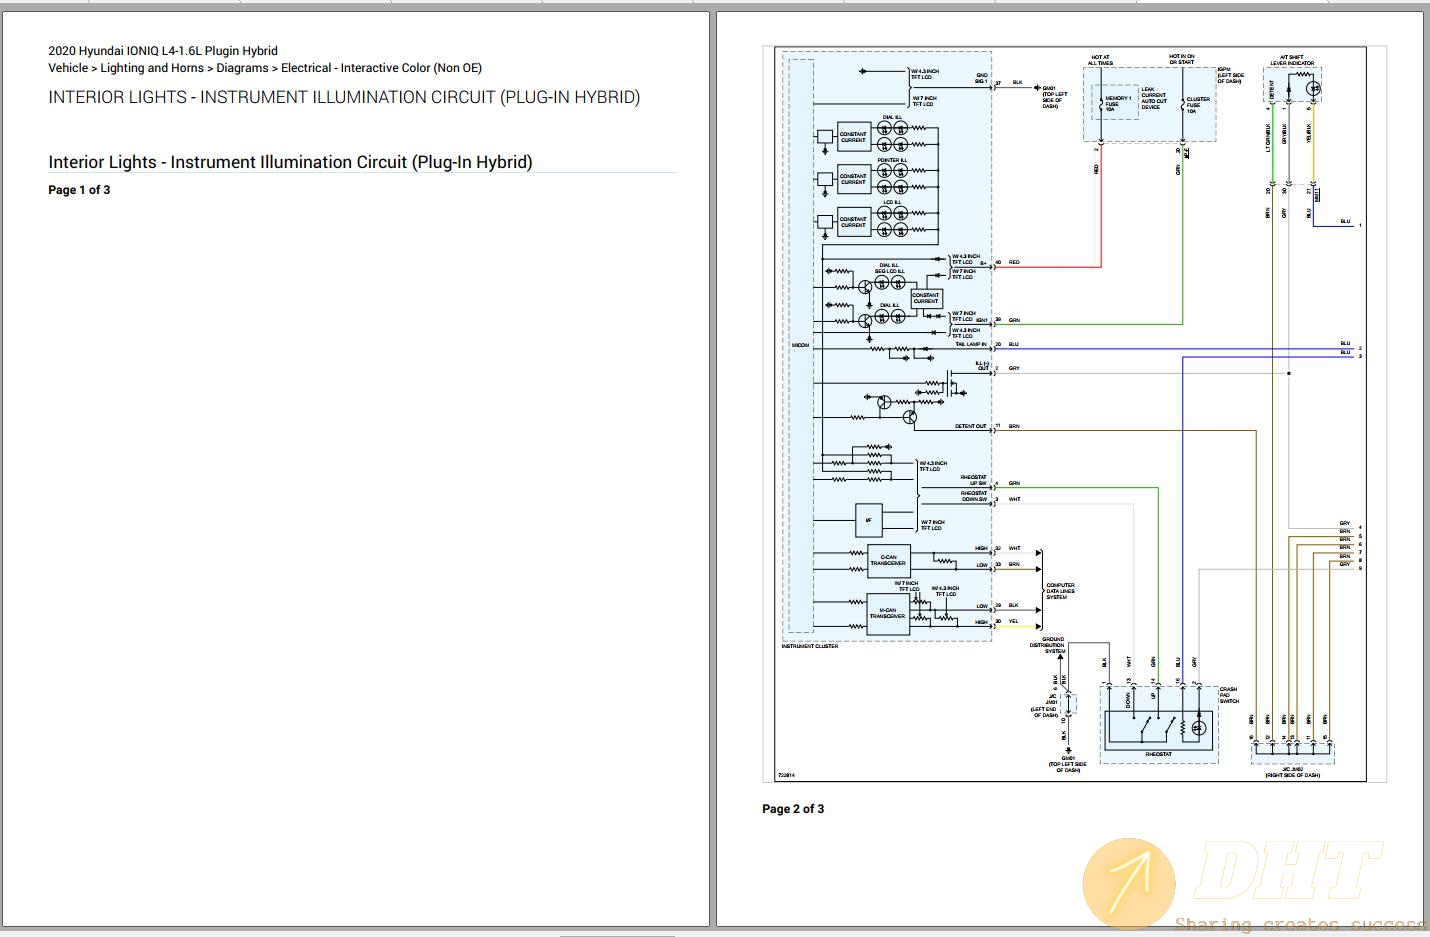Click the 'COMPUTER DATA LINES SYSTEM' label
Image resolution: width=1430 pixels, height=937 pixels.
1060,591
